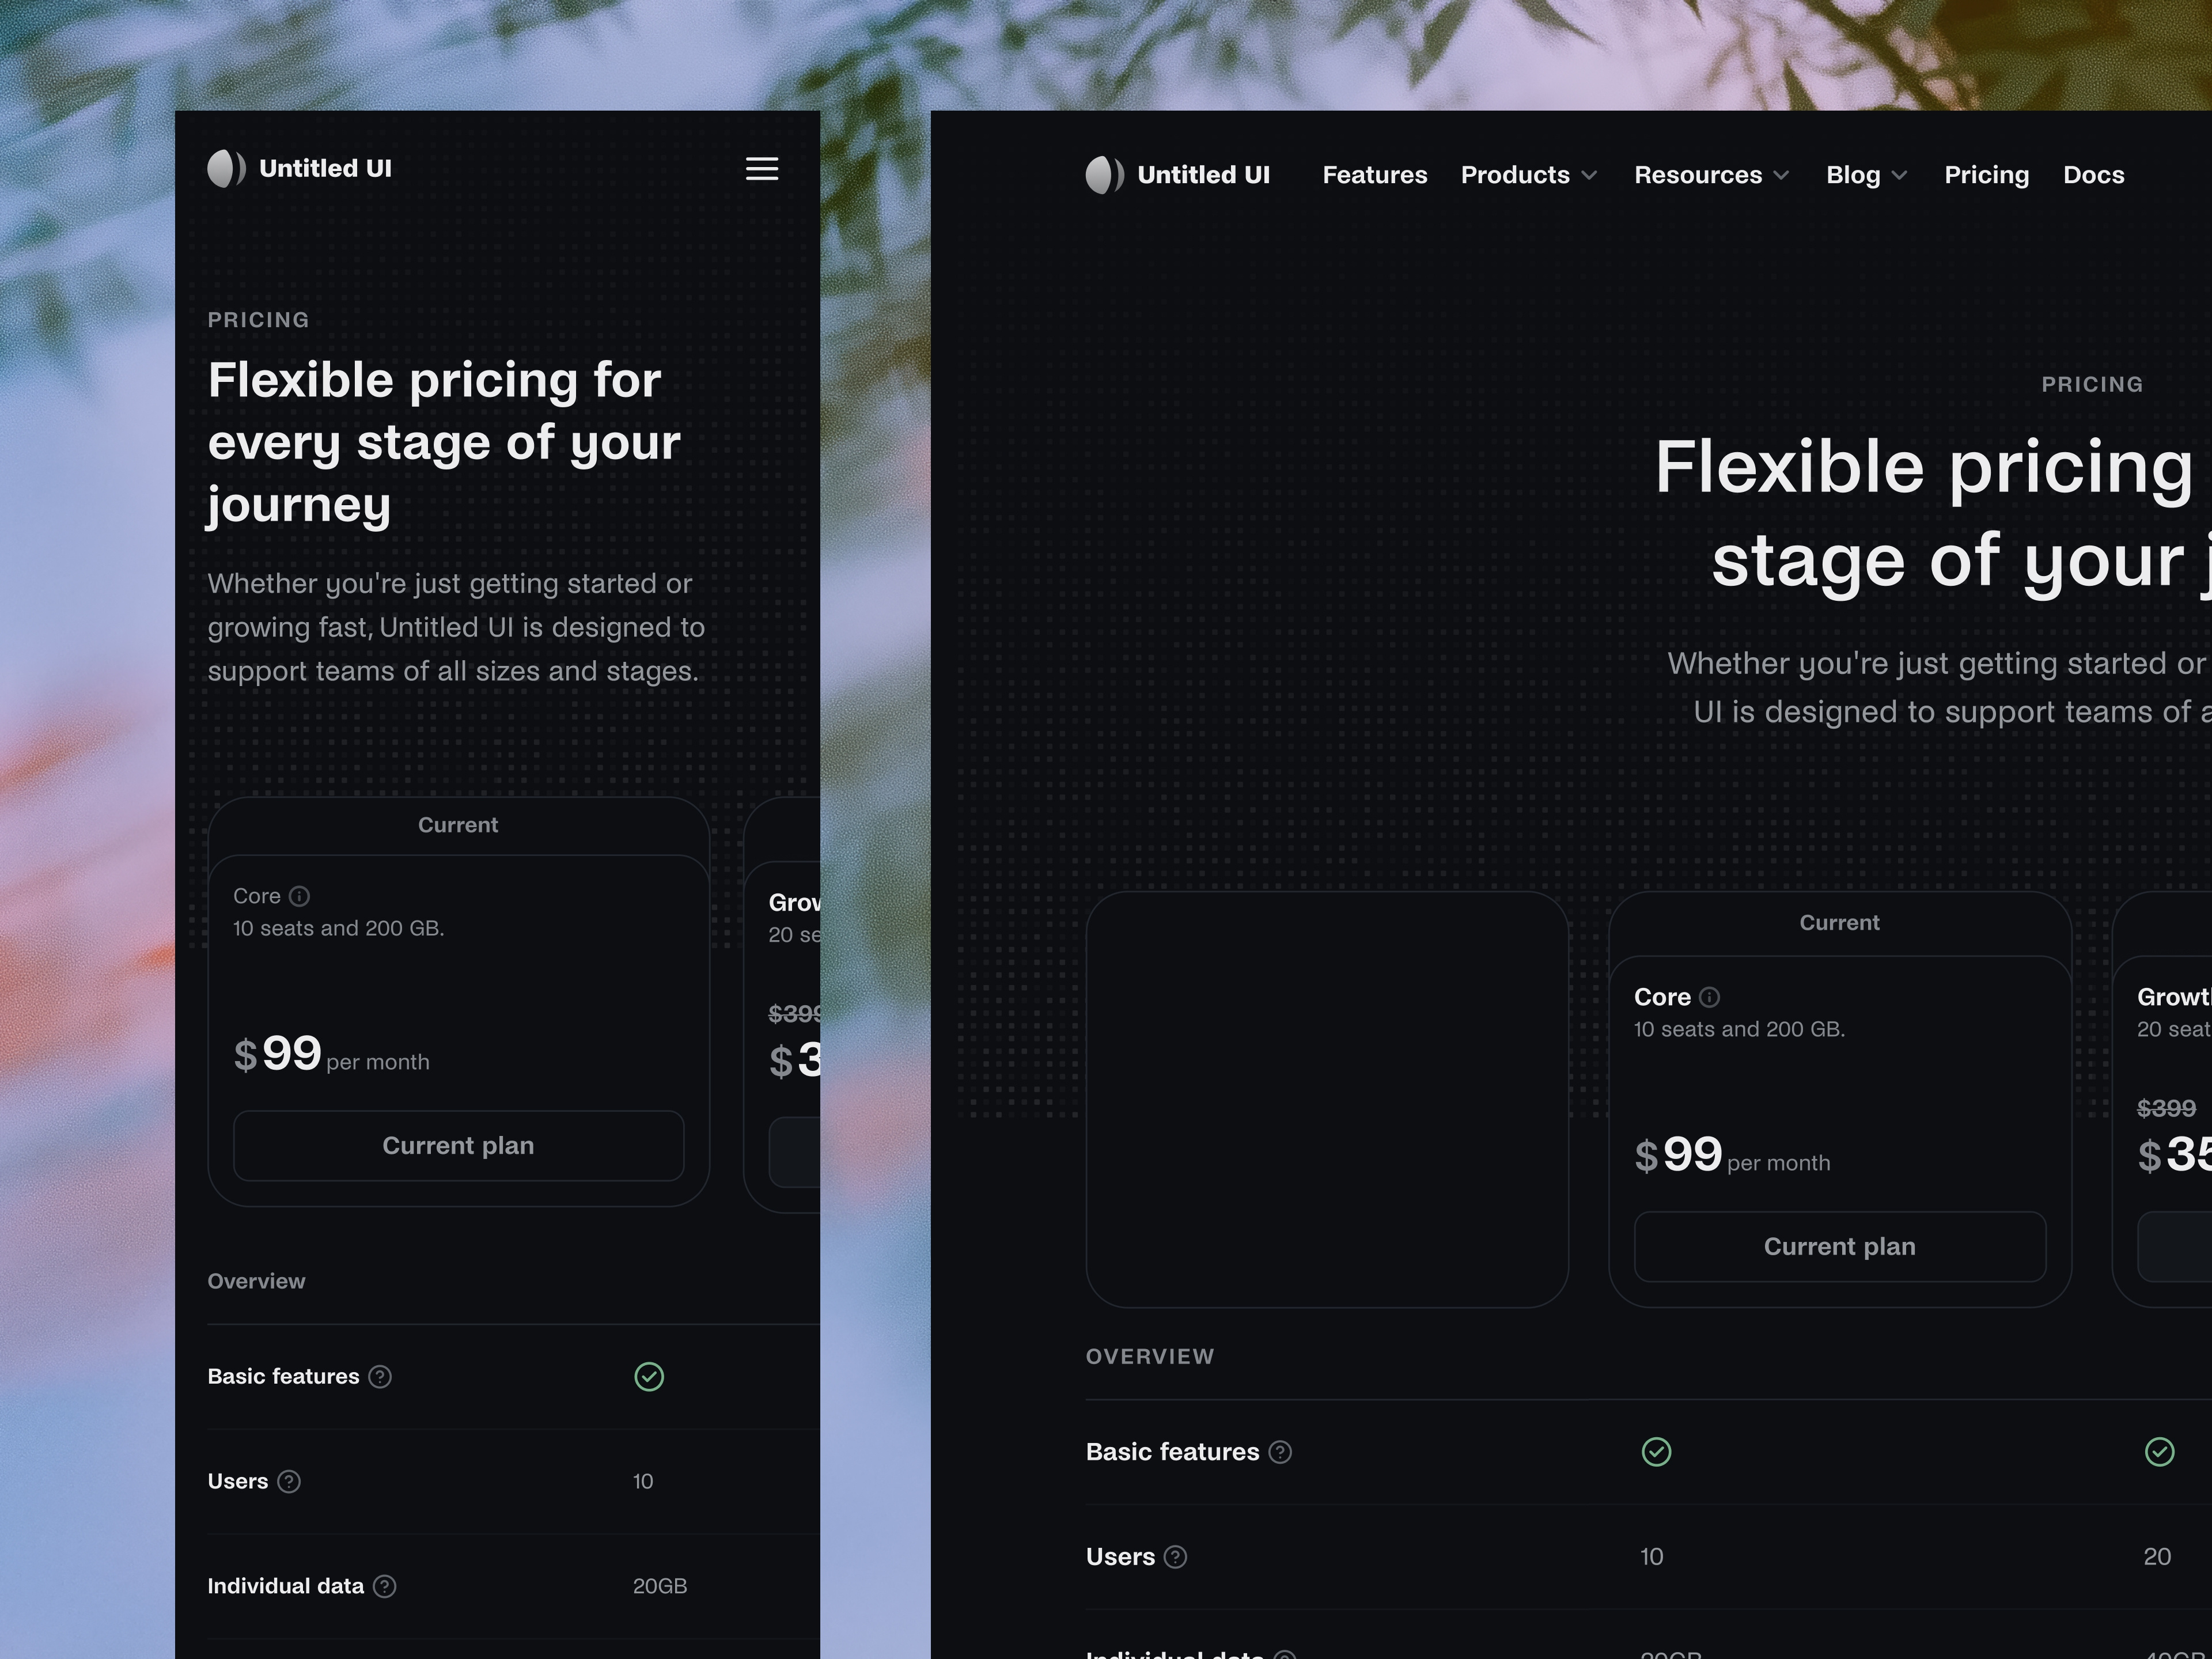Click the info icon next to Core plan name
The width and height of the screenshot is (2212, 1659).
[x=301, y=896]
